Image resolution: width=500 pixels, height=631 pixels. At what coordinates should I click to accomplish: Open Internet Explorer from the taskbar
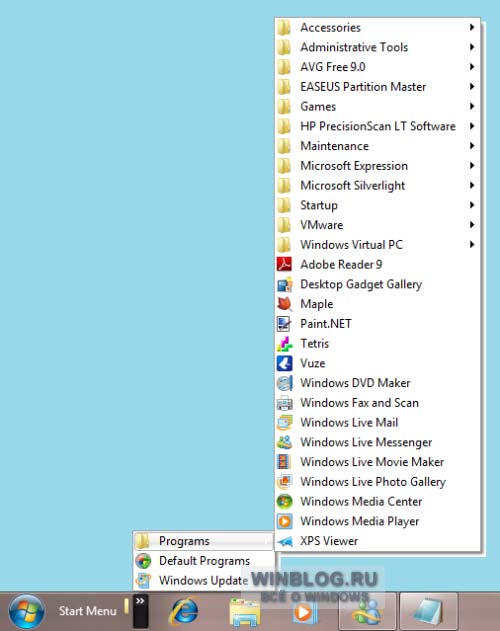184,612
